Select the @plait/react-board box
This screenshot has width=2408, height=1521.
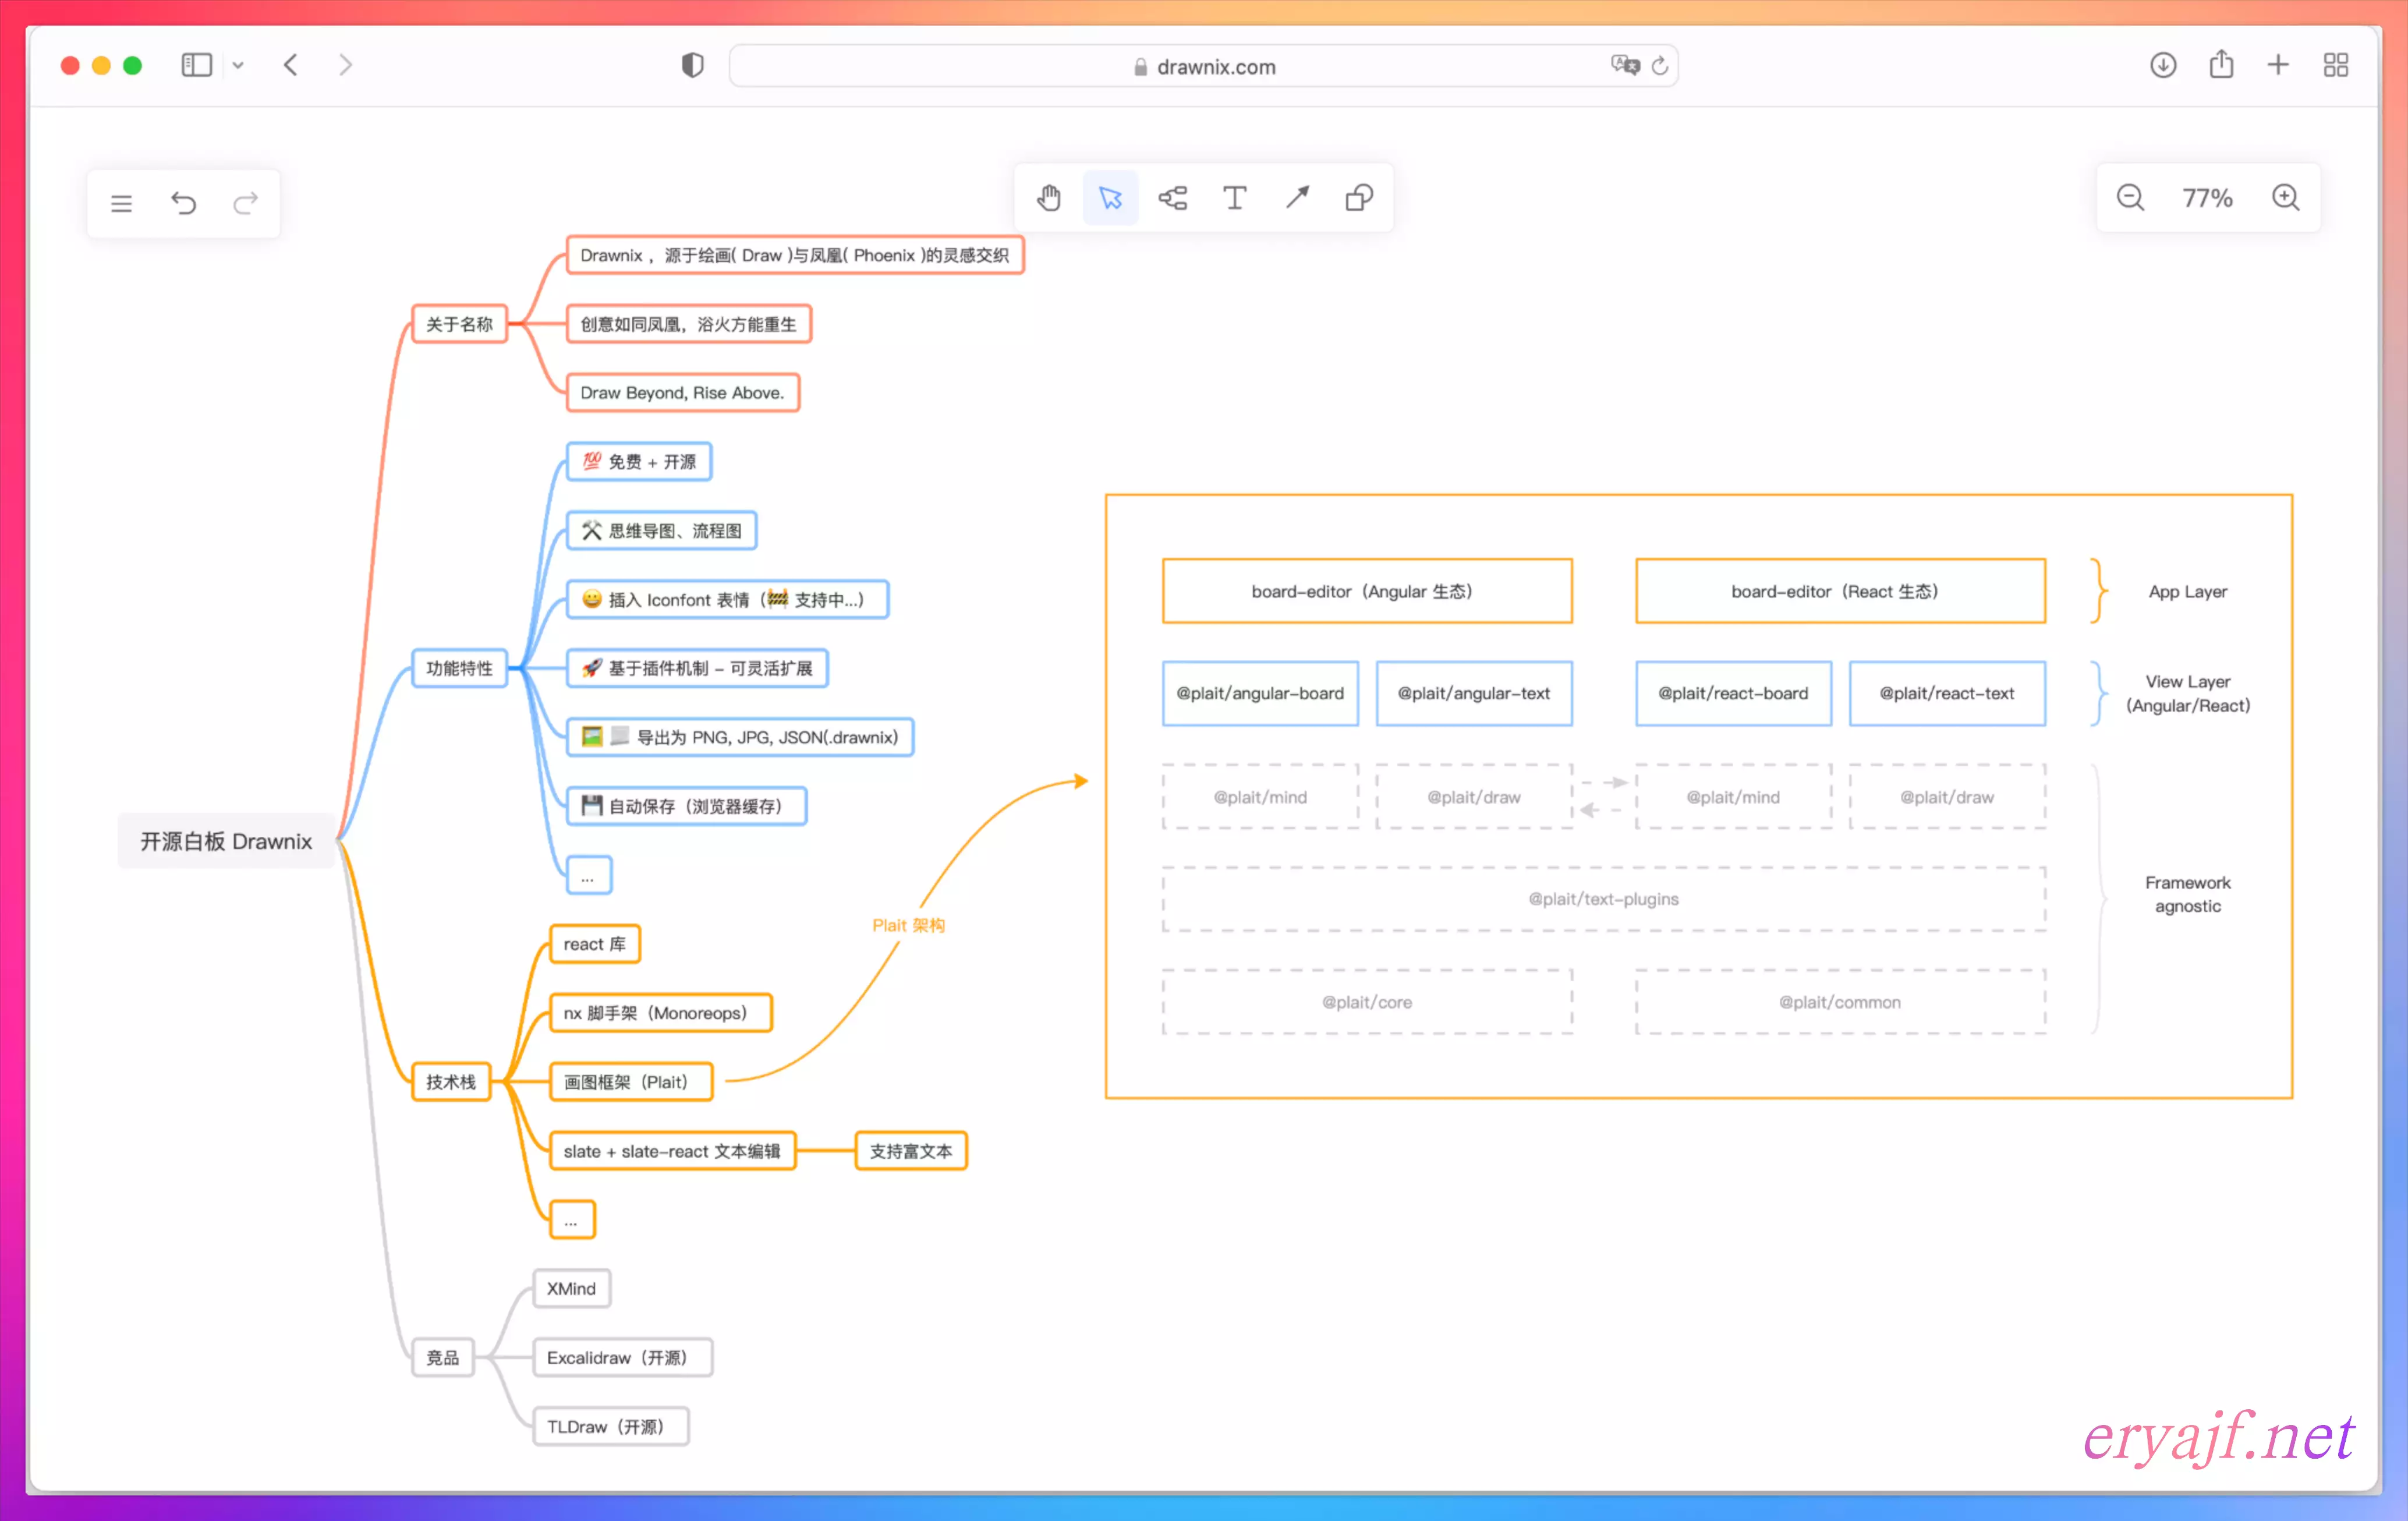click(1733, 693)
